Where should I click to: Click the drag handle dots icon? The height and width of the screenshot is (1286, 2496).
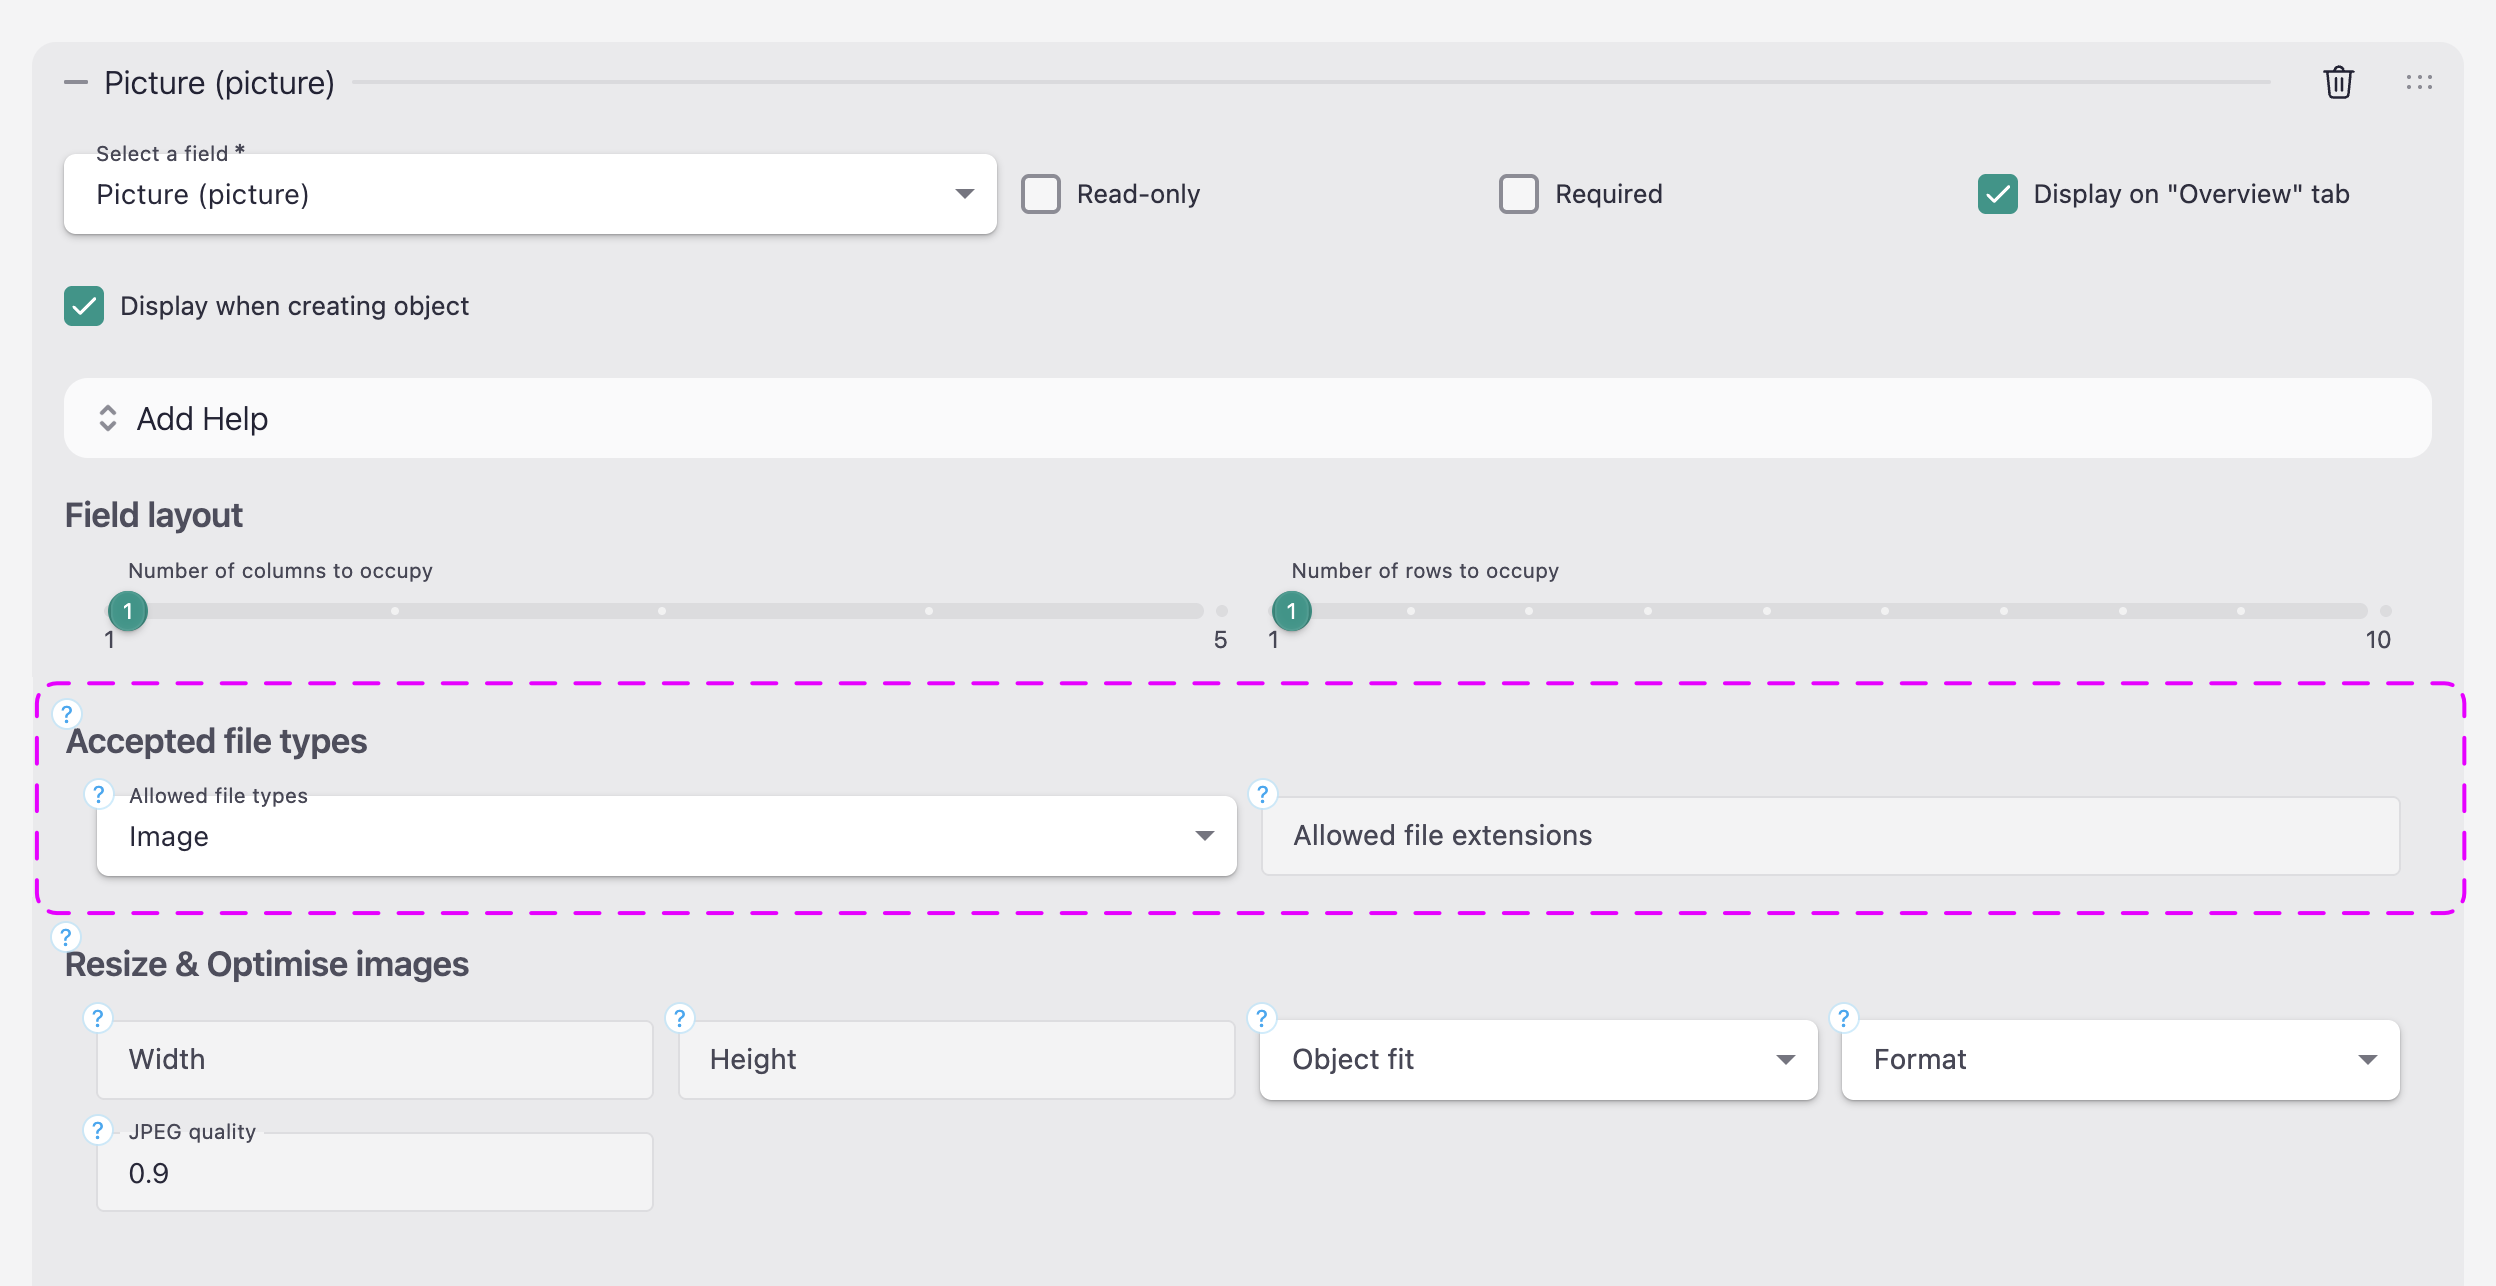[2419, 82]
